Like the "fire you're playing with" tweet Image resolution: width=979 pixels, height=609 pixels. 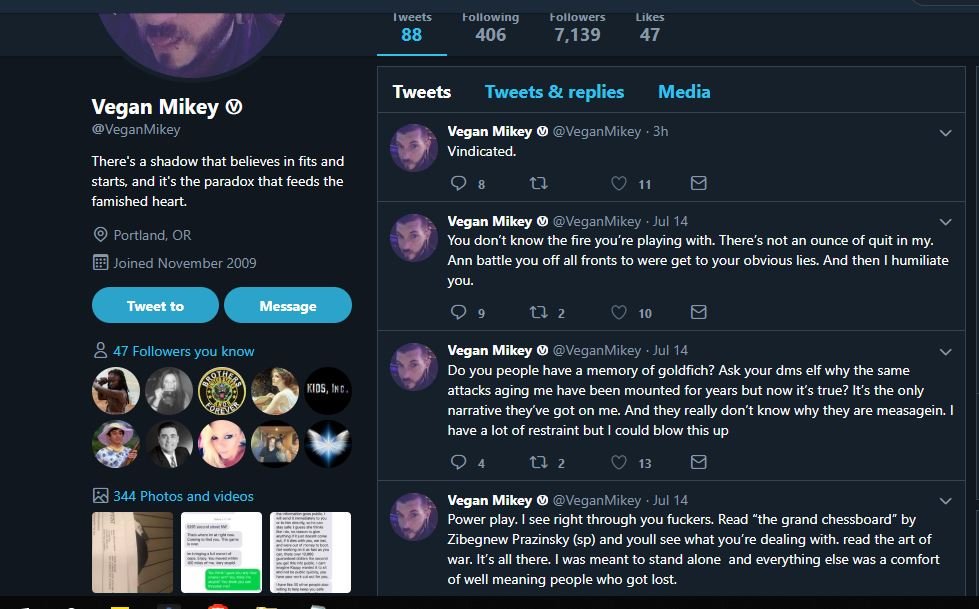tap(619, 313)
